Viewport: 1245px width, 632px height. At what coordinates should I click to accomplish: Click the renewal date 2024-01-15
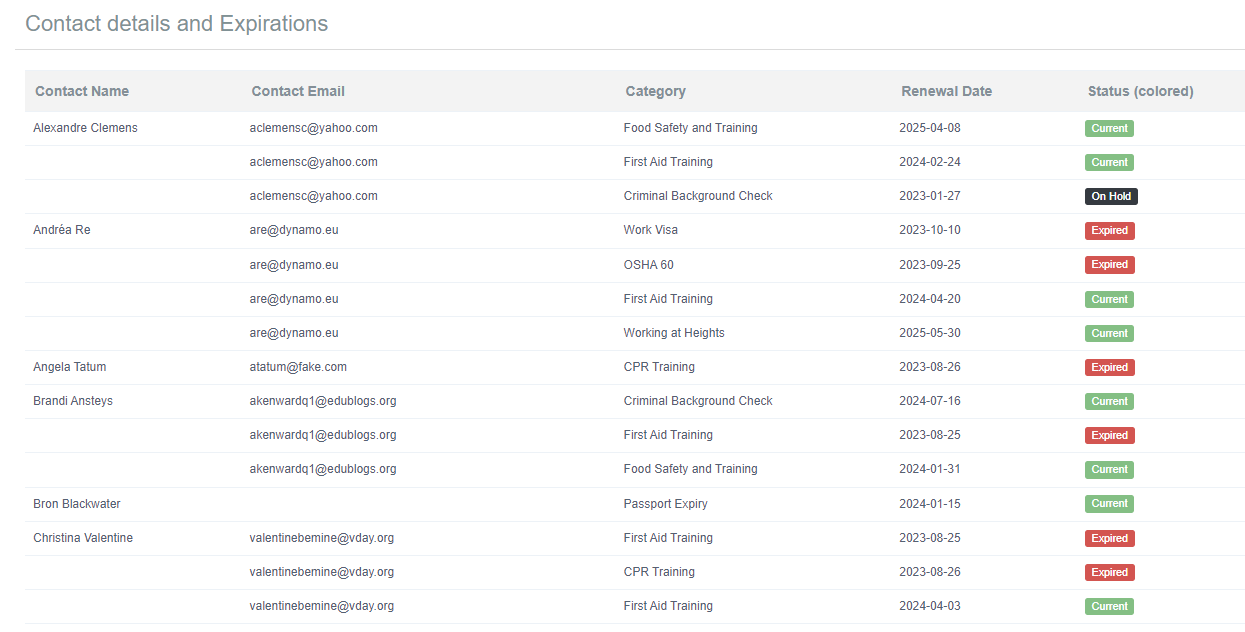tap(930, 504)
